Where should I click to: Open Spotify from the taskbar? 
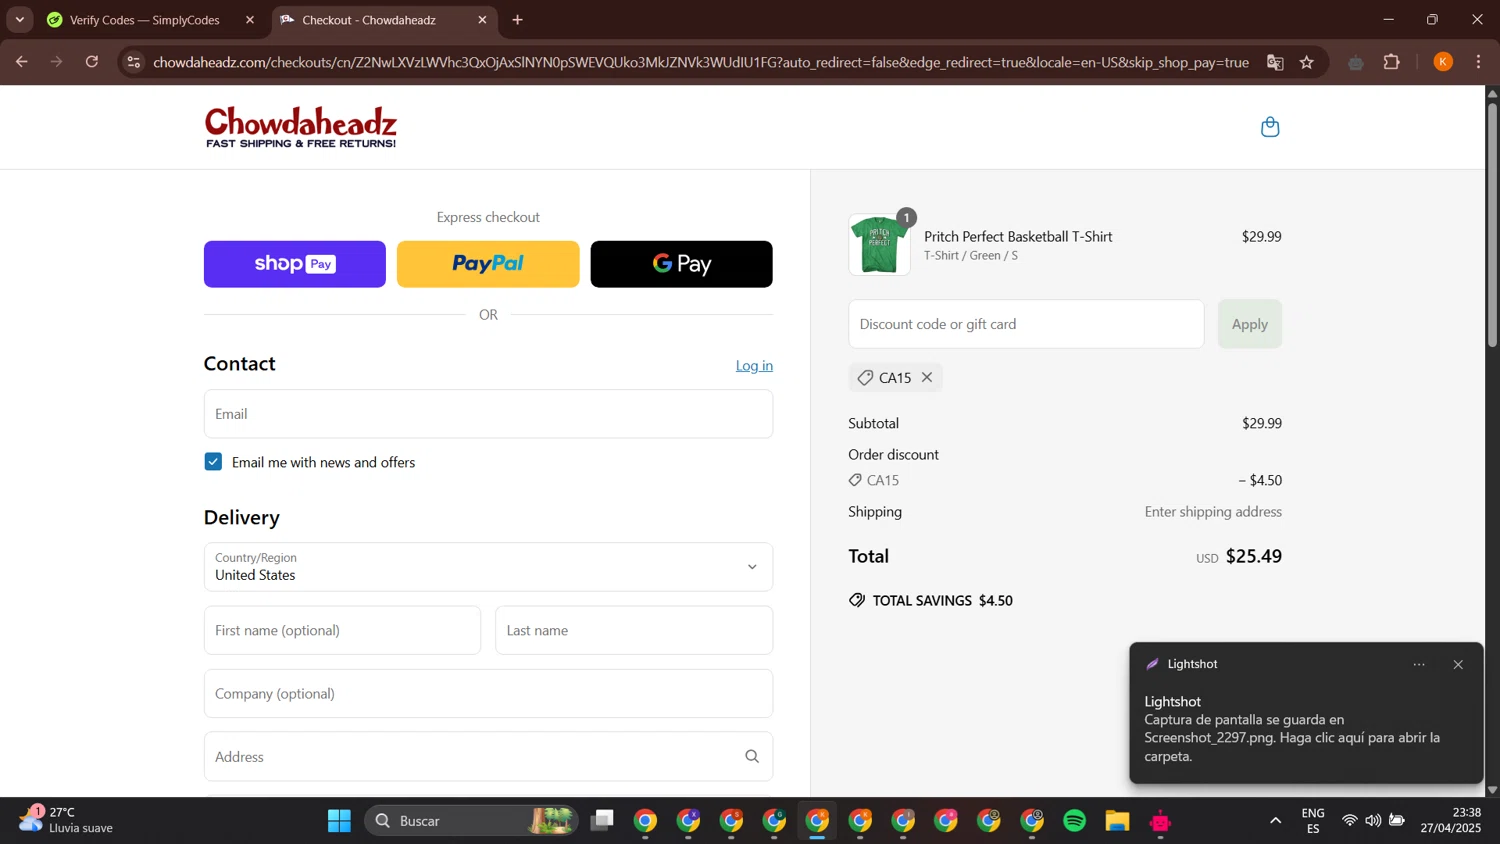1075,821
